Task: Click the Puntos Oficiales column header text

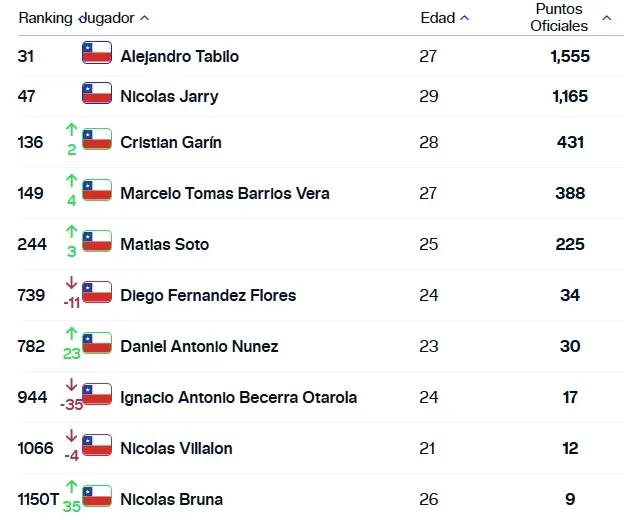Action: click(559, 18)
